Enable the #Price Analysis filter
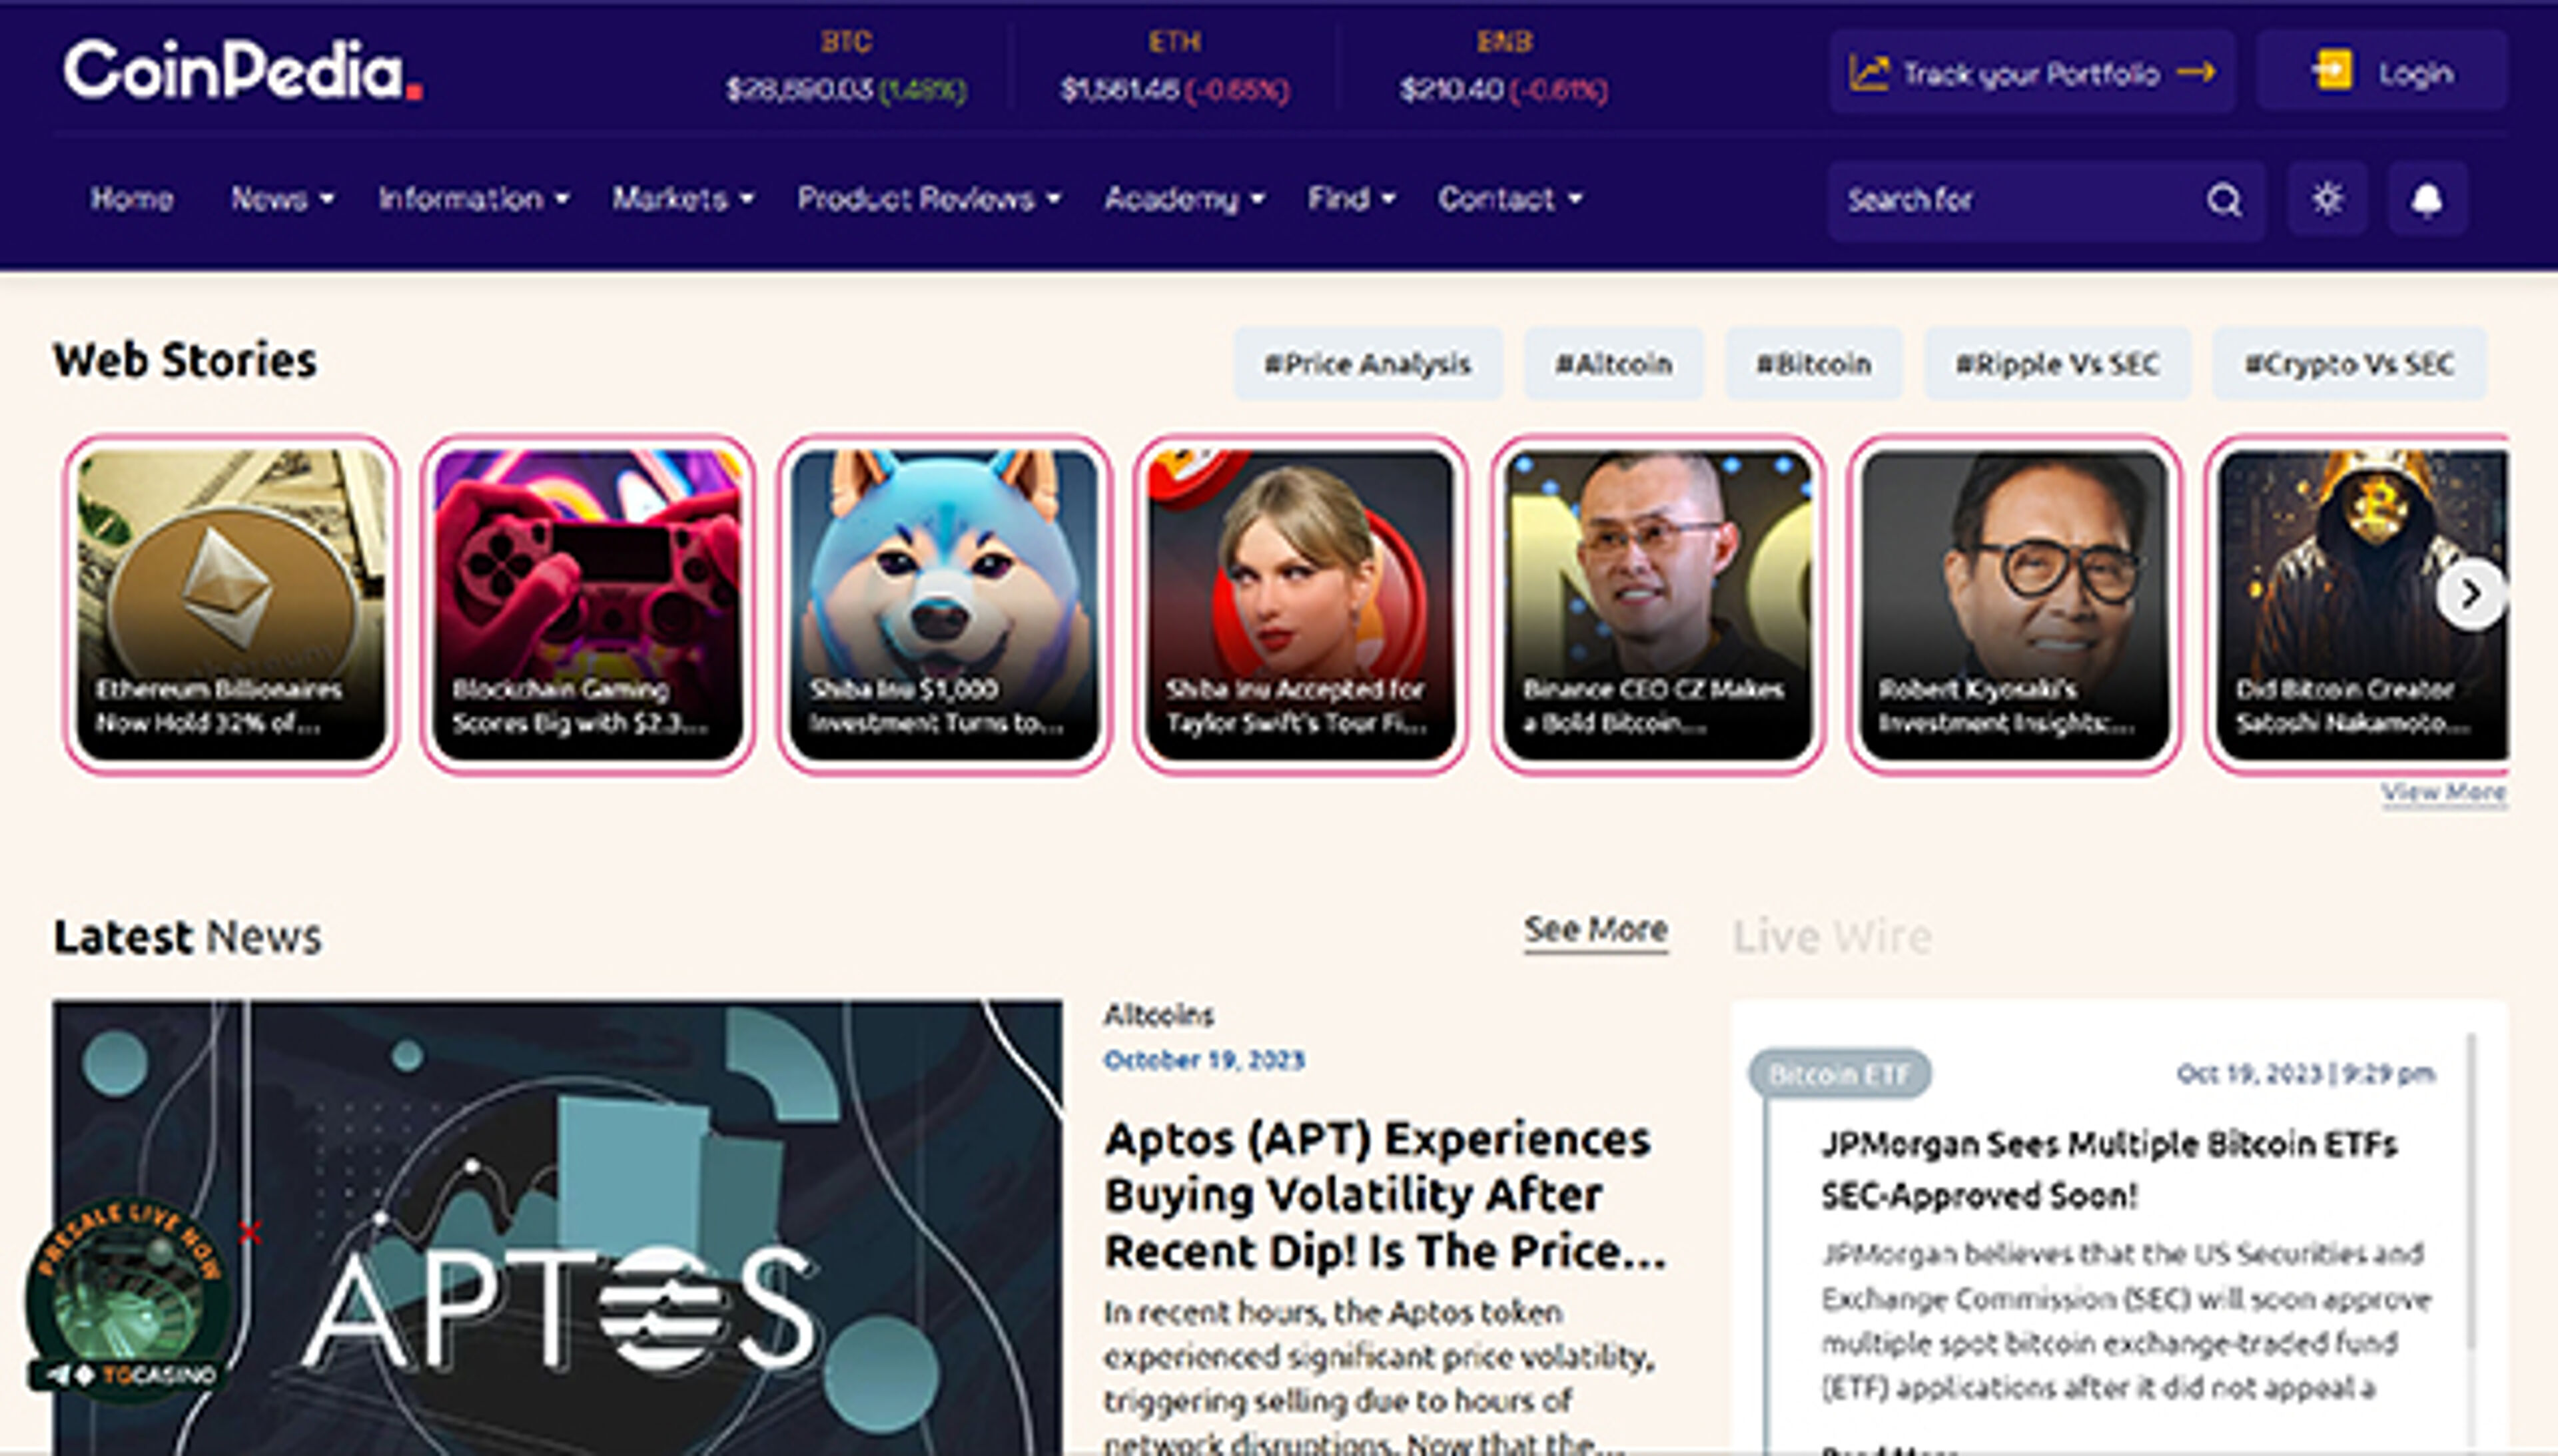This screenshot has width=2558, height=1456. [1367, 364]
